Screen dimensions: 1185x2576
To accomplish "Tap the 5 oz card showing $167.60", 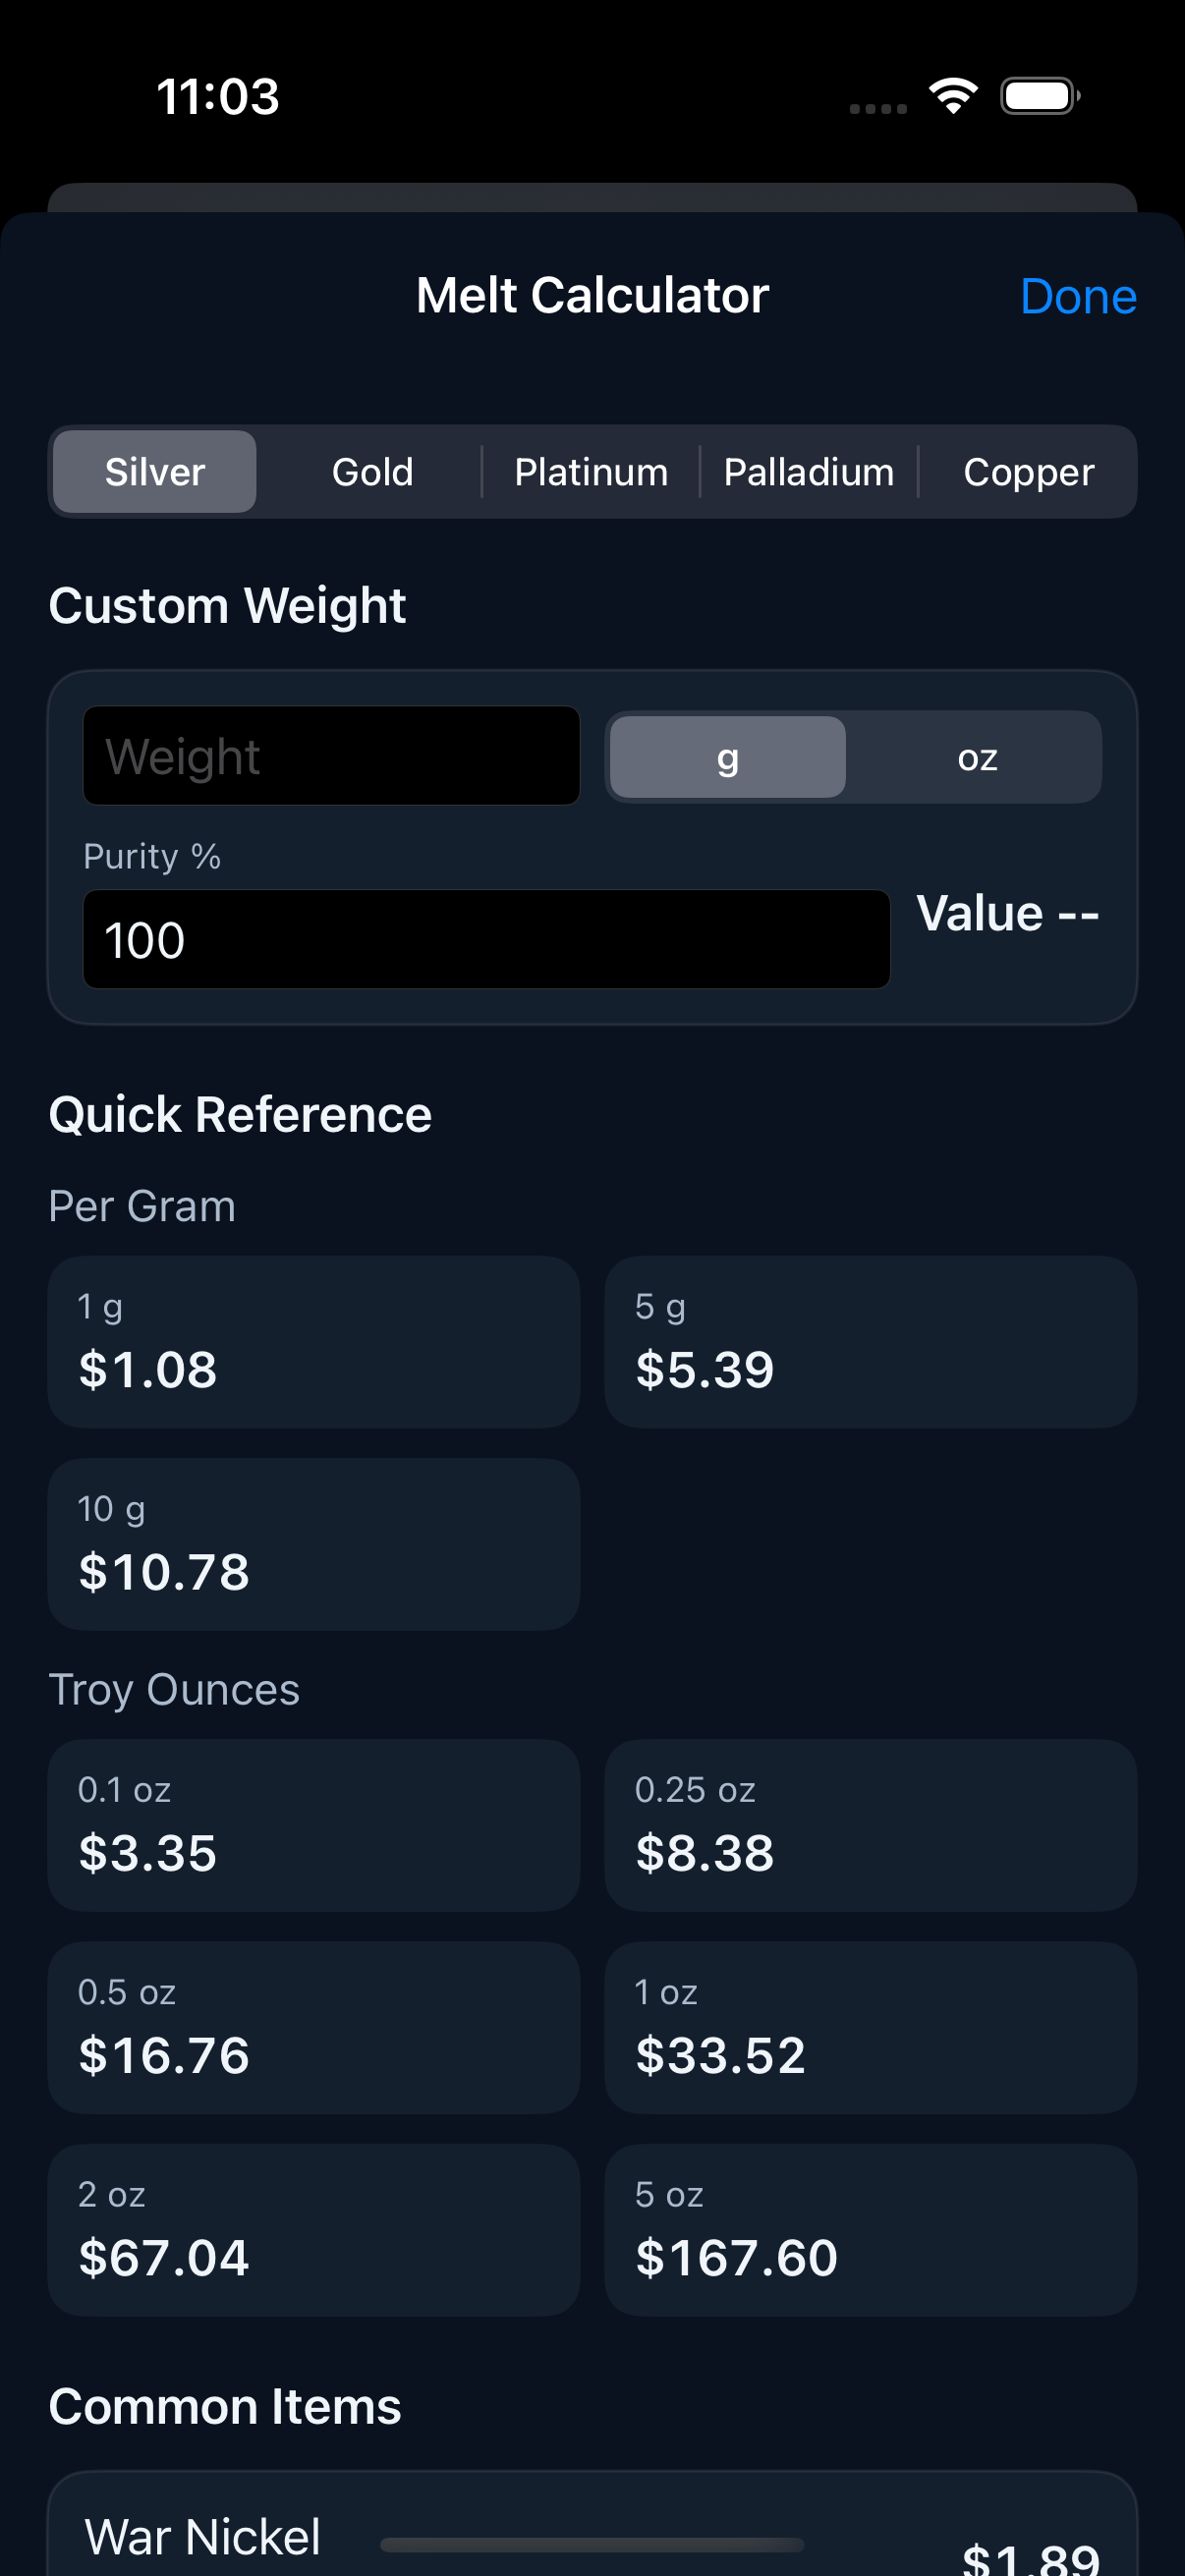I will (869, 2229).
